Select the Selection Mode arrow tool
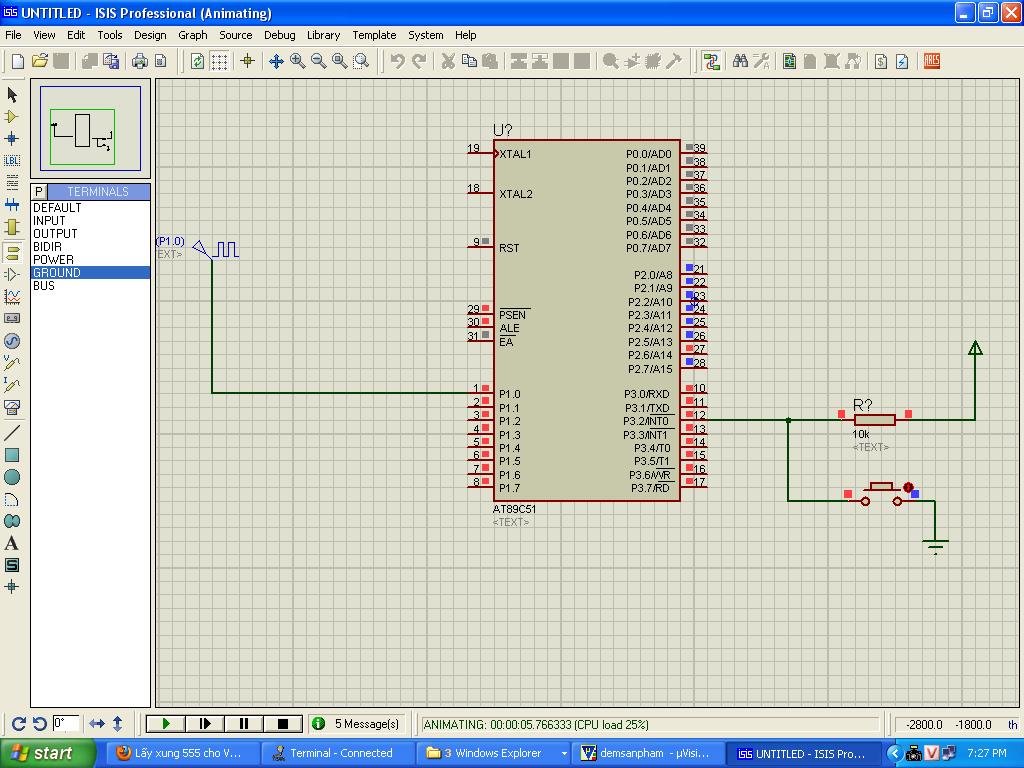The image size is (1024, 768). click(12, 95)
